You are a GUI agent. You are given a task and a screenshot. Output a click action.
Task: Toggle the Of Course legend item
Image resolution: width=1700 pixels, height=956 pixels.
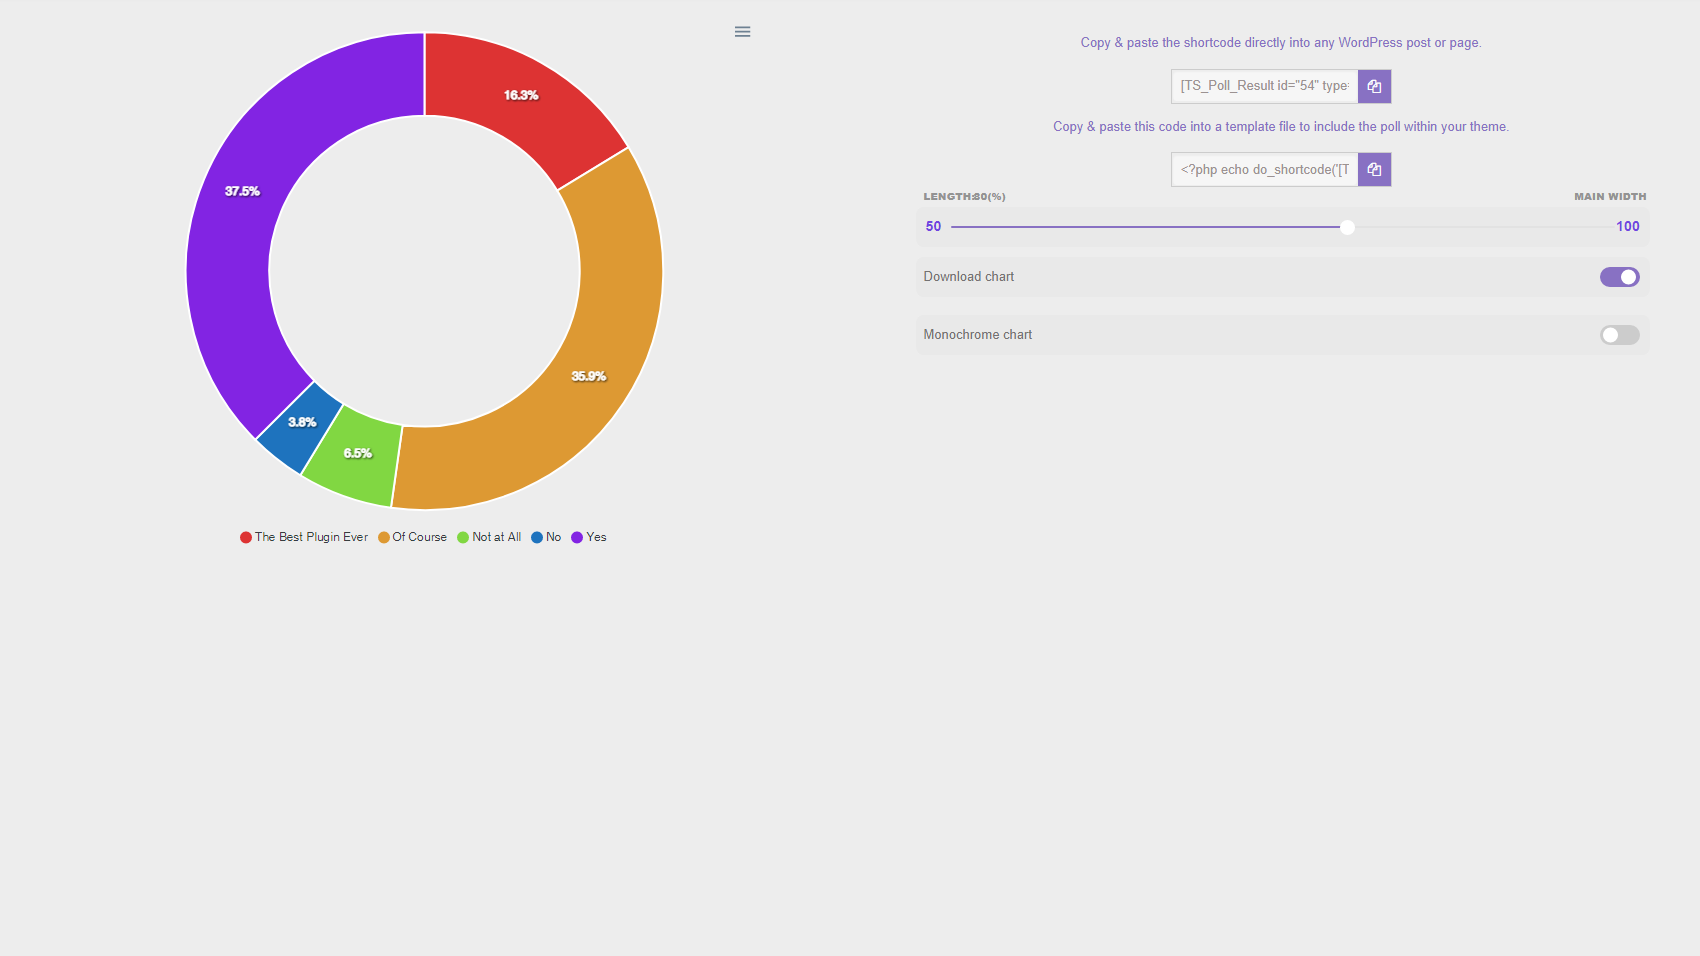[x=412, y=537]
